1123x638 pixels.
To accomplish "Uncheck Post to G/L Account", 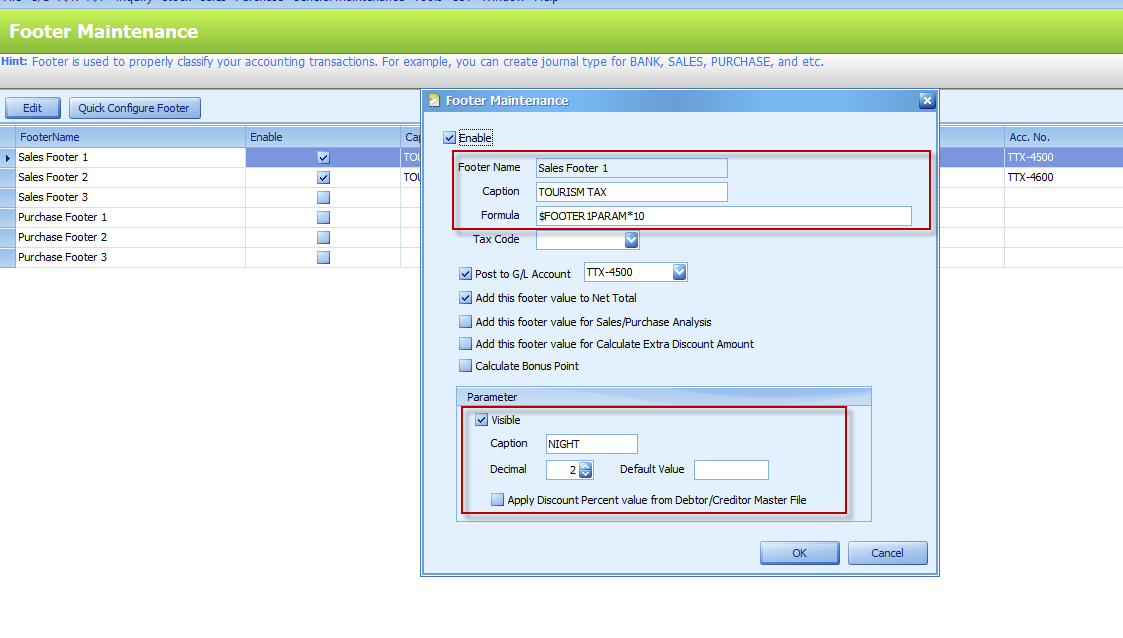I will (466, 273).
